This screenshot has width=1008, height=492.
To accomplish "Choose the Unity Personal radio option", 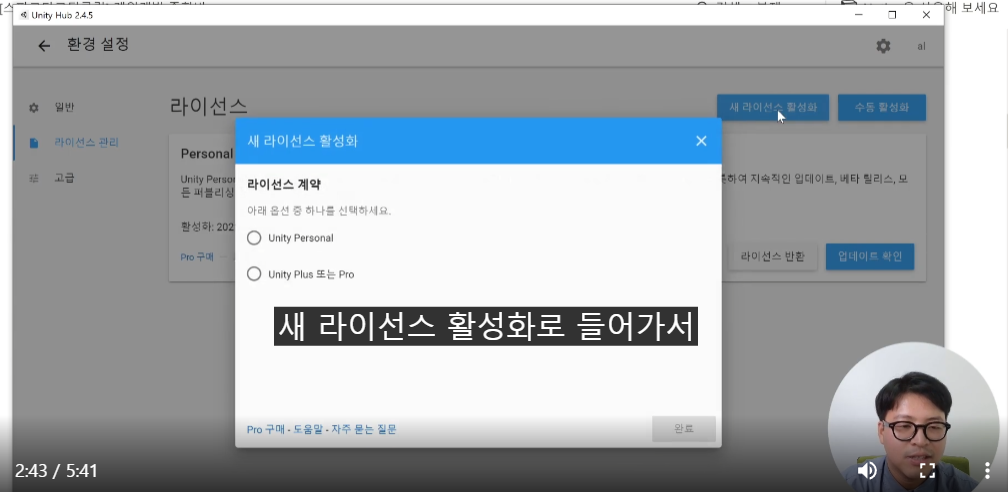I will 254,238.
